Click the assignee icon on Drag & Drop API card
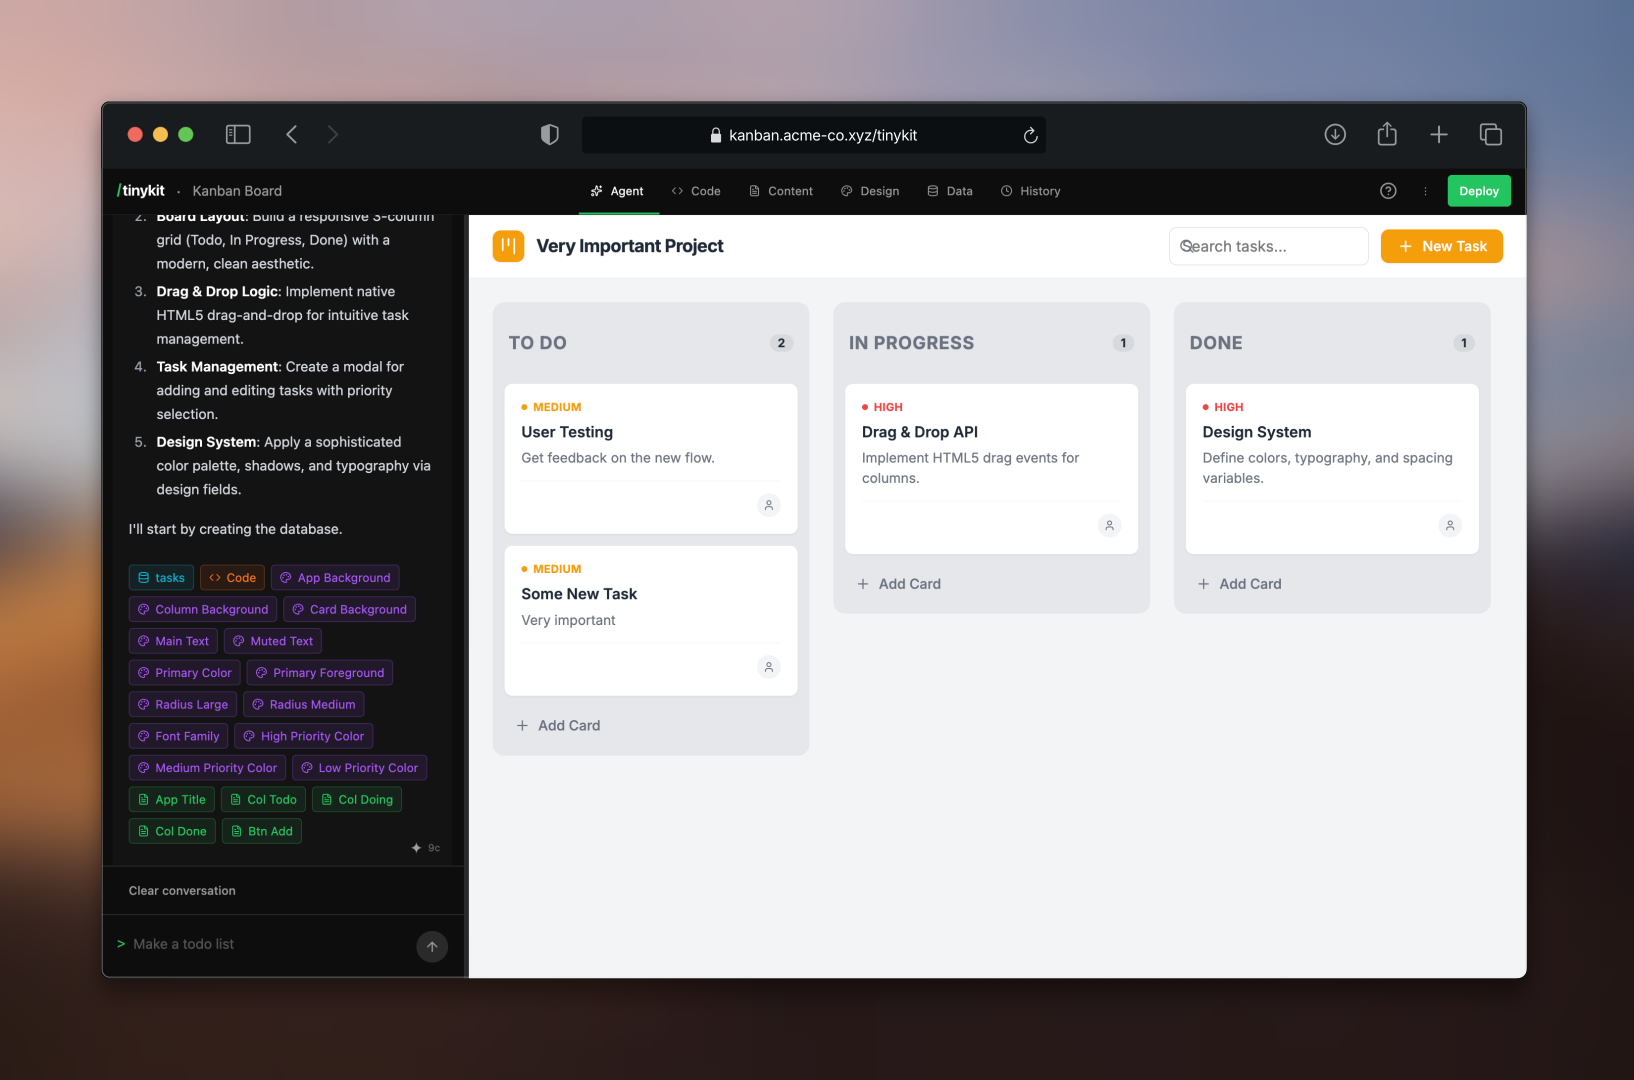Screen dimensions: 1634x1080 pyautogui.click(x=1109, y=525)
